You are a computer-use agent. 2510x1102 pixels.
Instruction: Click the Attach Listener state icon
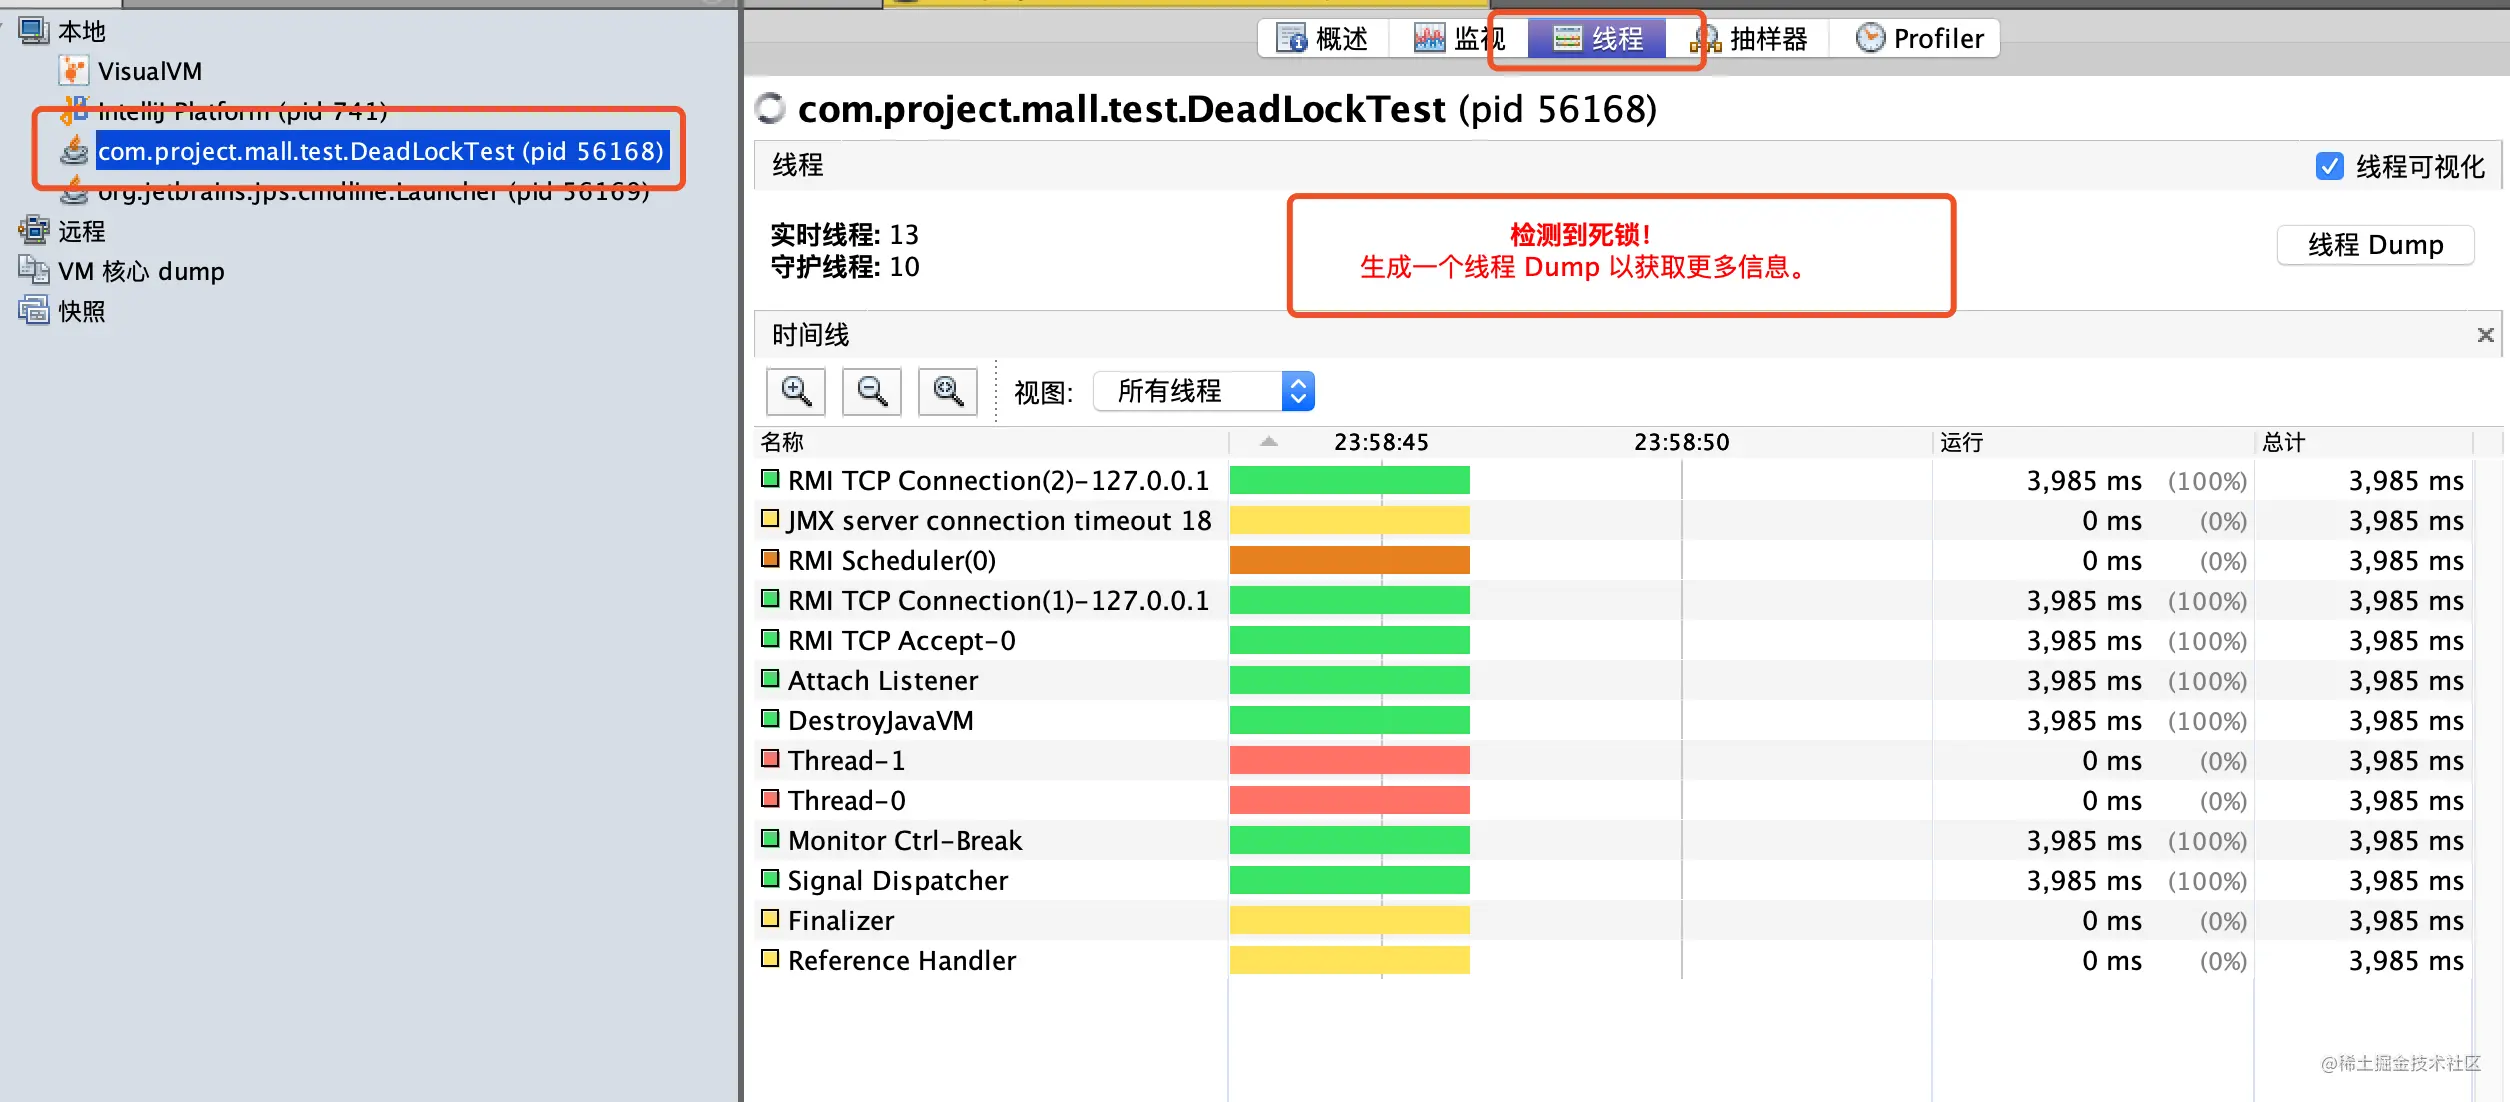(770, 679)
